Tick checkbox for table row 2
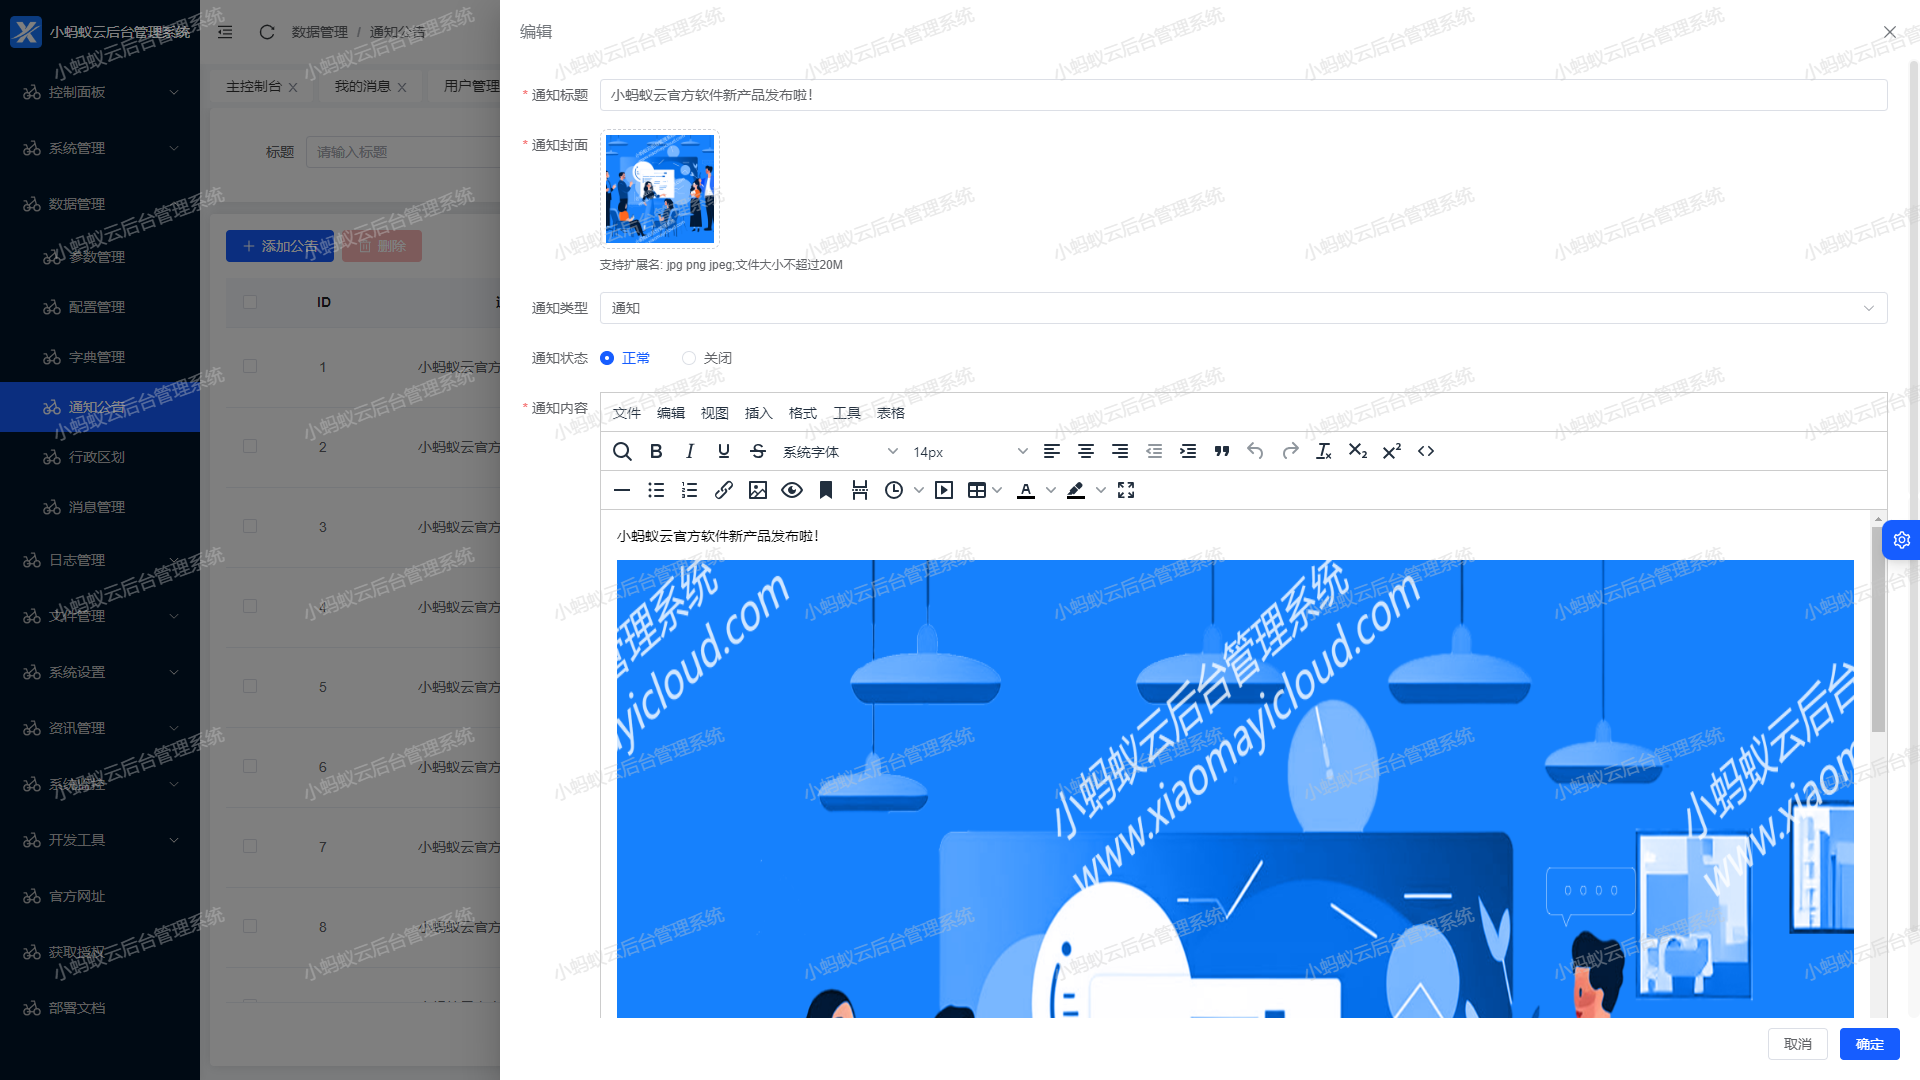The width and height of the screenshot is (1920, 1080). 250,447
